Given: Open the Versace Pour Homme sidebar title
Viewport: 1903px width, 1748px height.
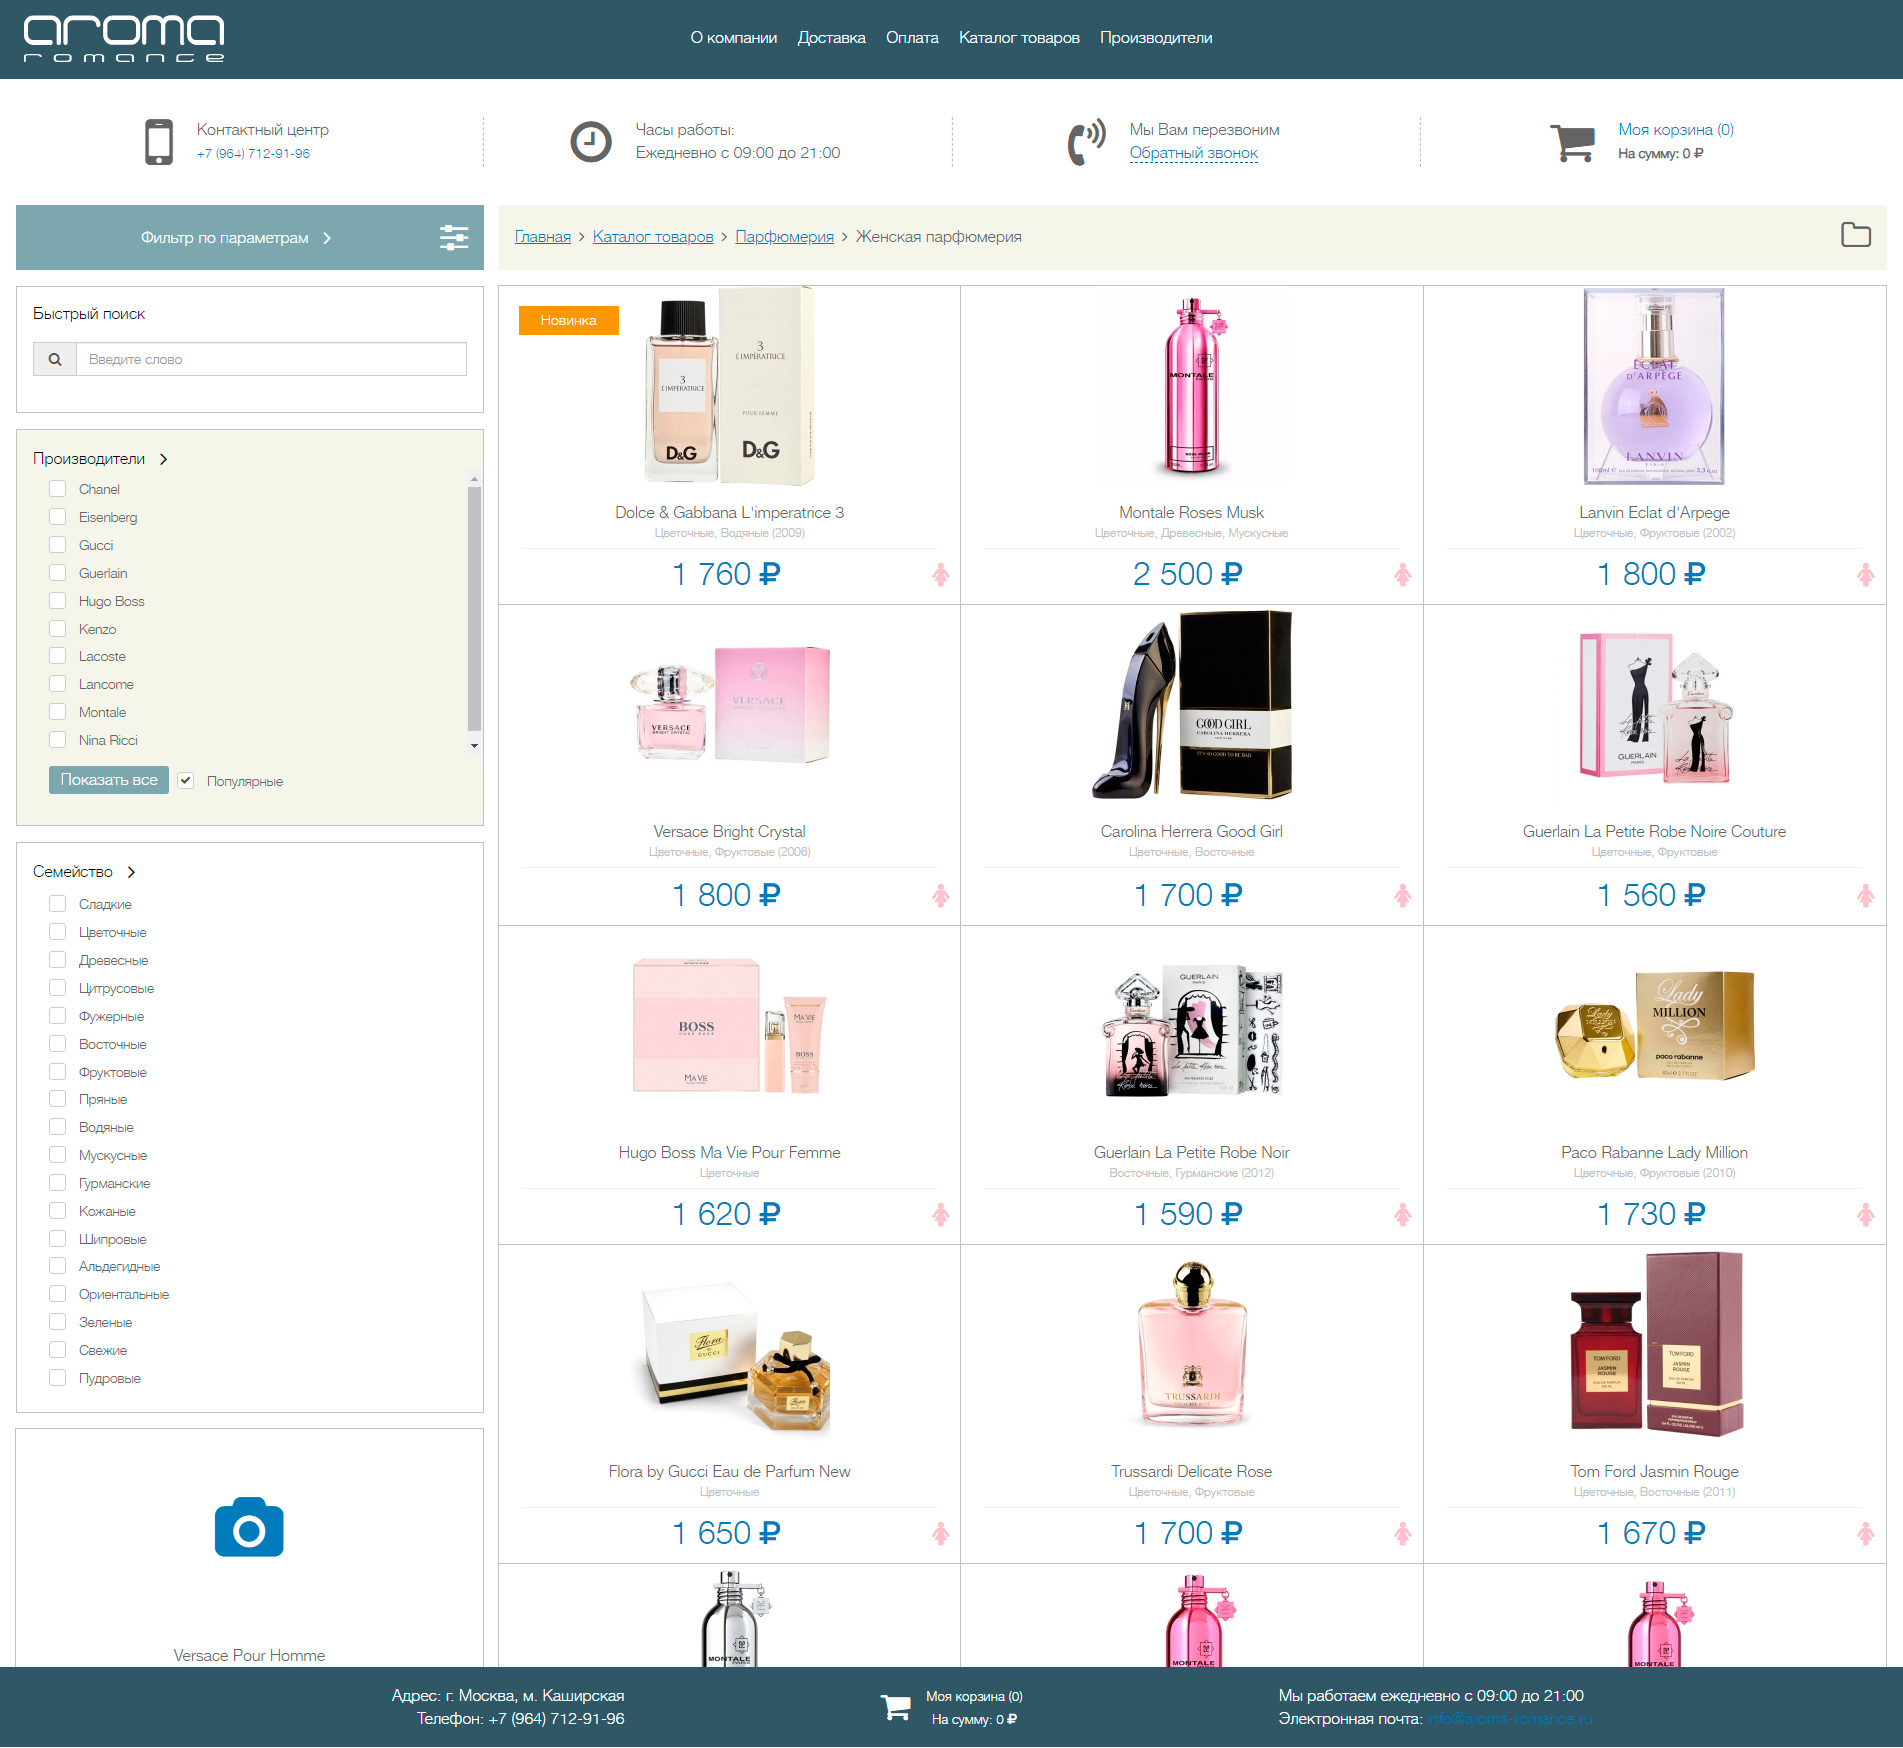Looking at the screenshot, I should coord(249,1656).
